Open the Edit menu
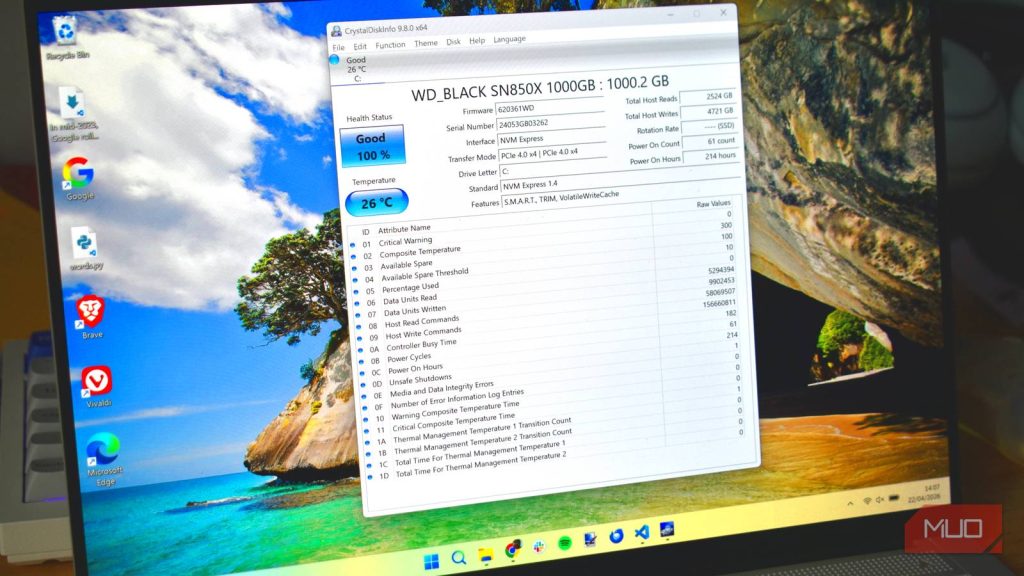This screenshot has width=1024, height=576. pos(360,47)
